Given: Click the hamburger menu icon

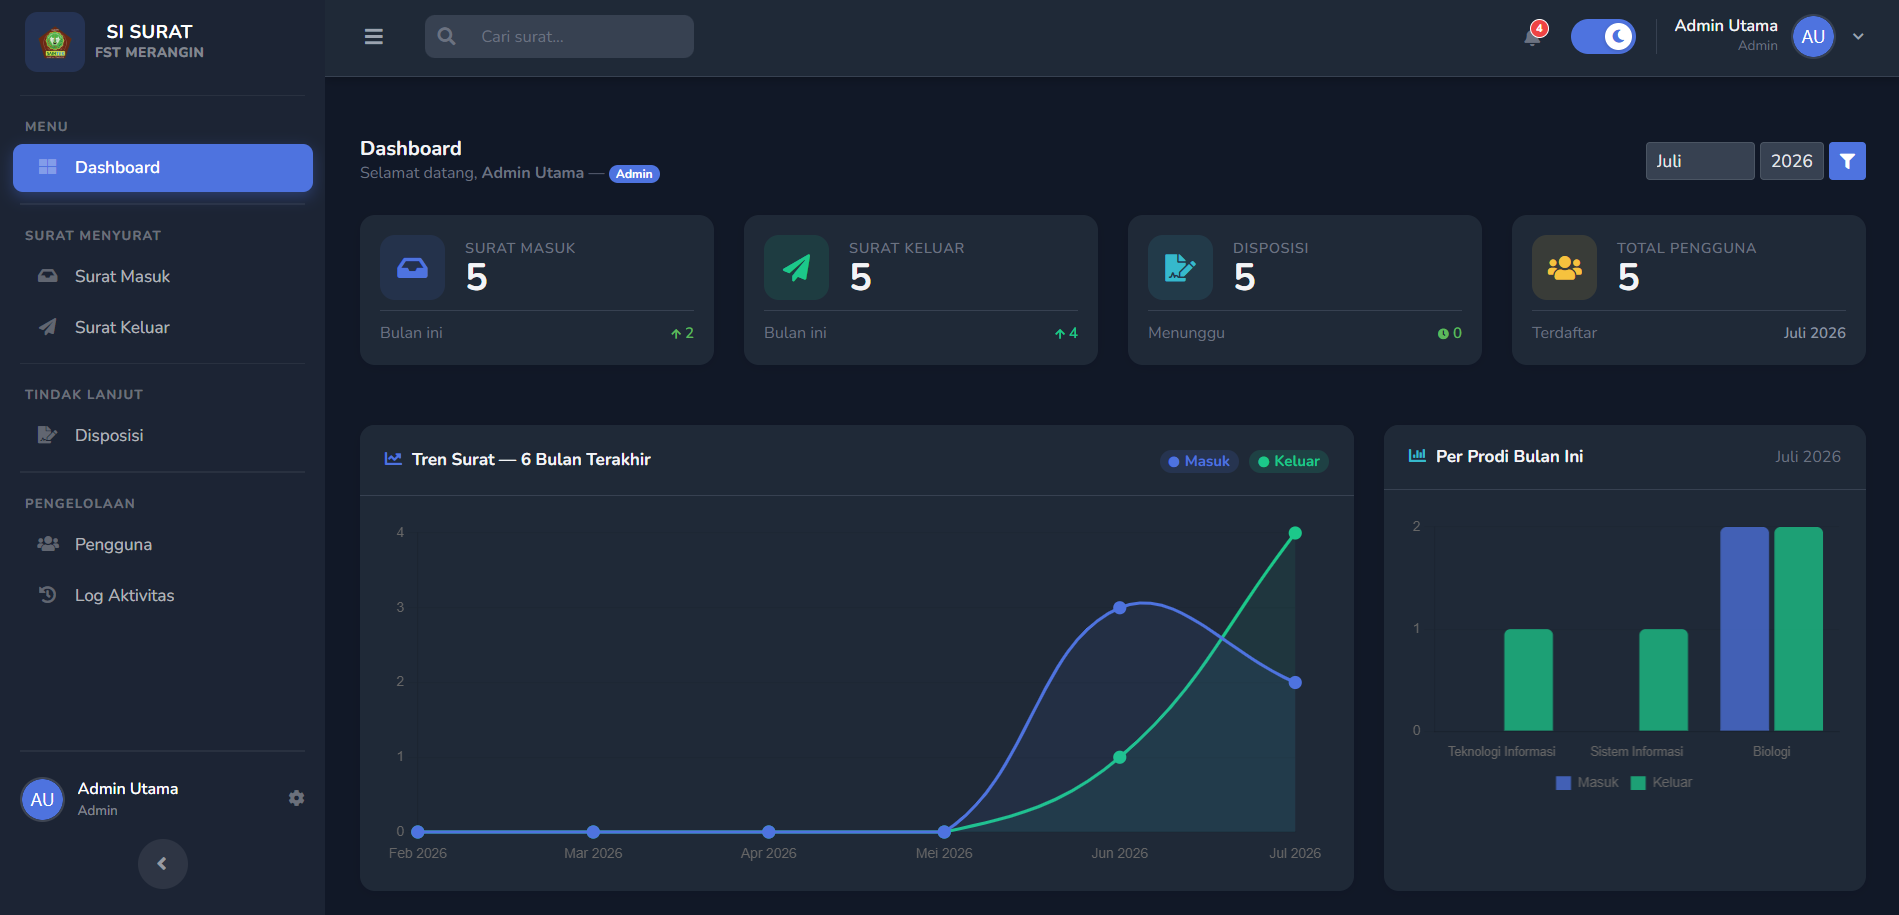Looking at the screenshot, I should tap(374, 37).
